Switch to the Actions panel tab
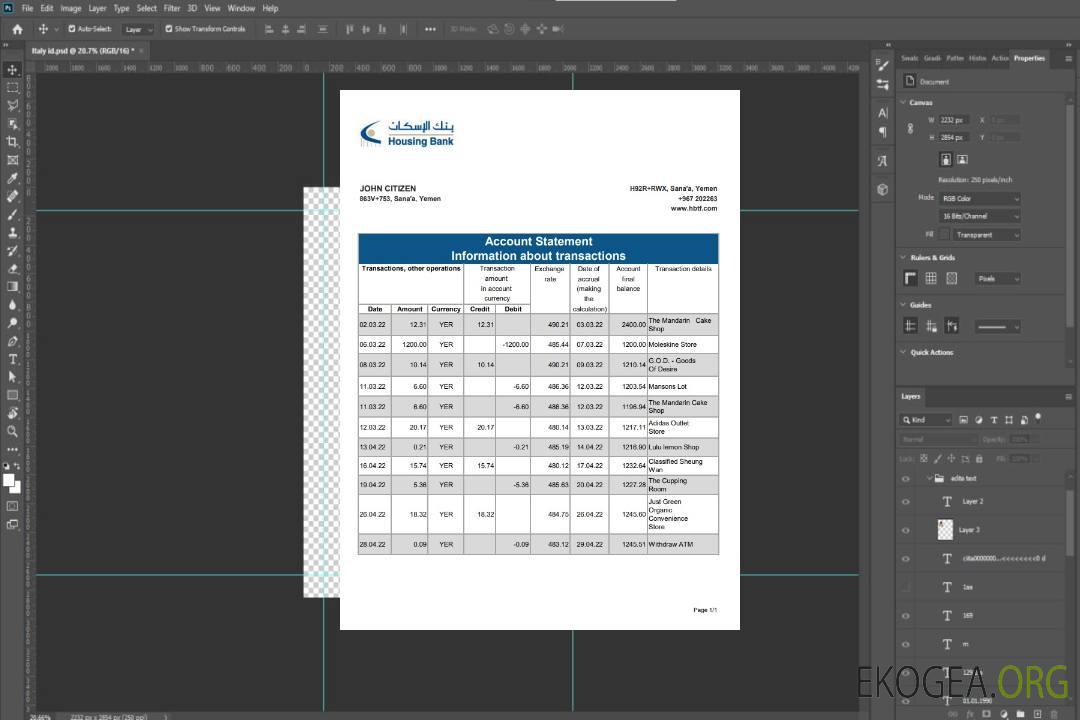 [x=999, y=58]
